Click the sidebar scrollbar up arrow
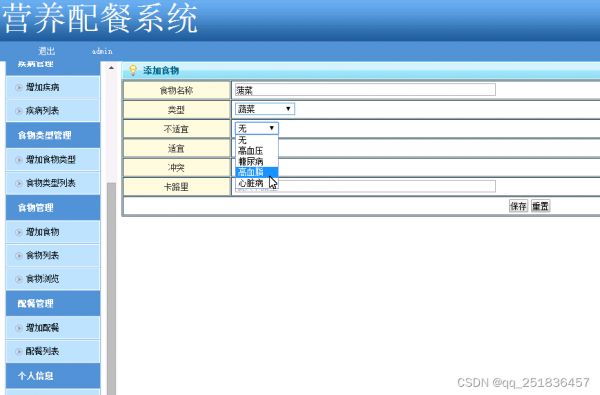Screen dimensions: 600x395 tap(111, 68)
